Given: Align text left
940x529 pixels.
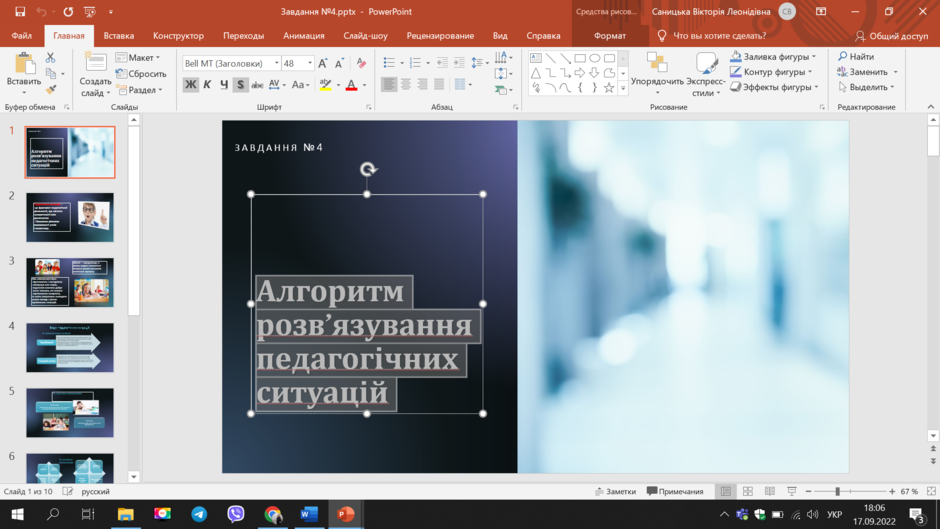Looking at the screenshot, I should point(389,85).
